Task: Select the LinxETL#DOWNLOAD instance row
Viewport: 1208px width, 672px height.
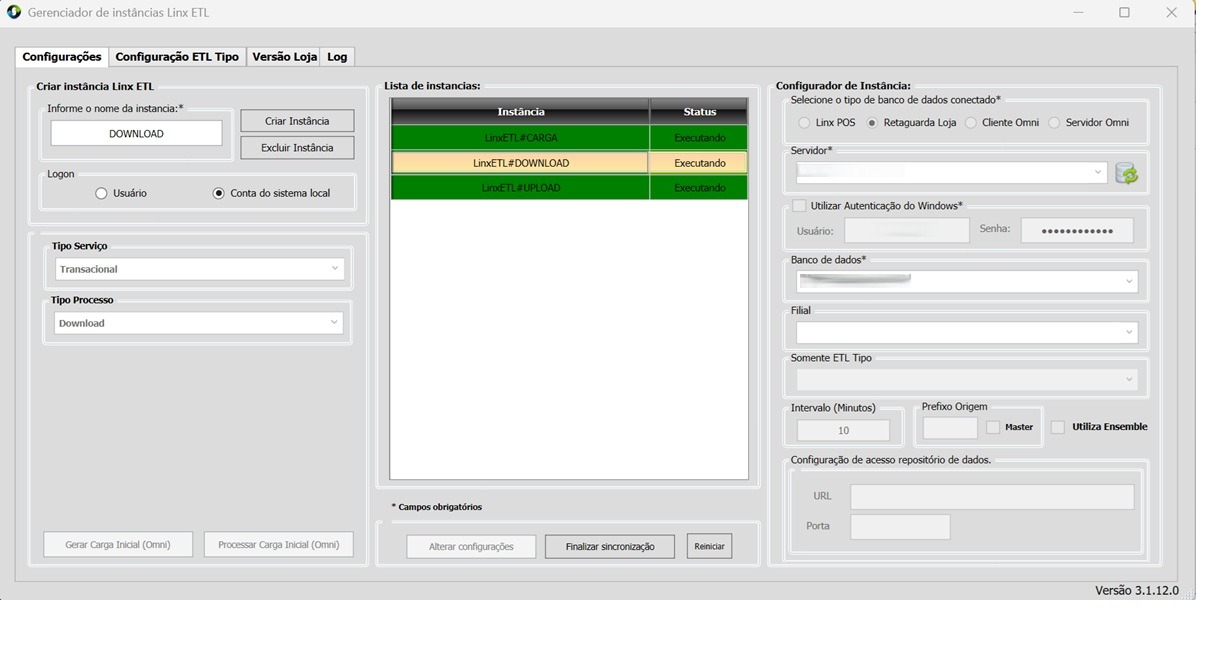Action: coord(569,163)
